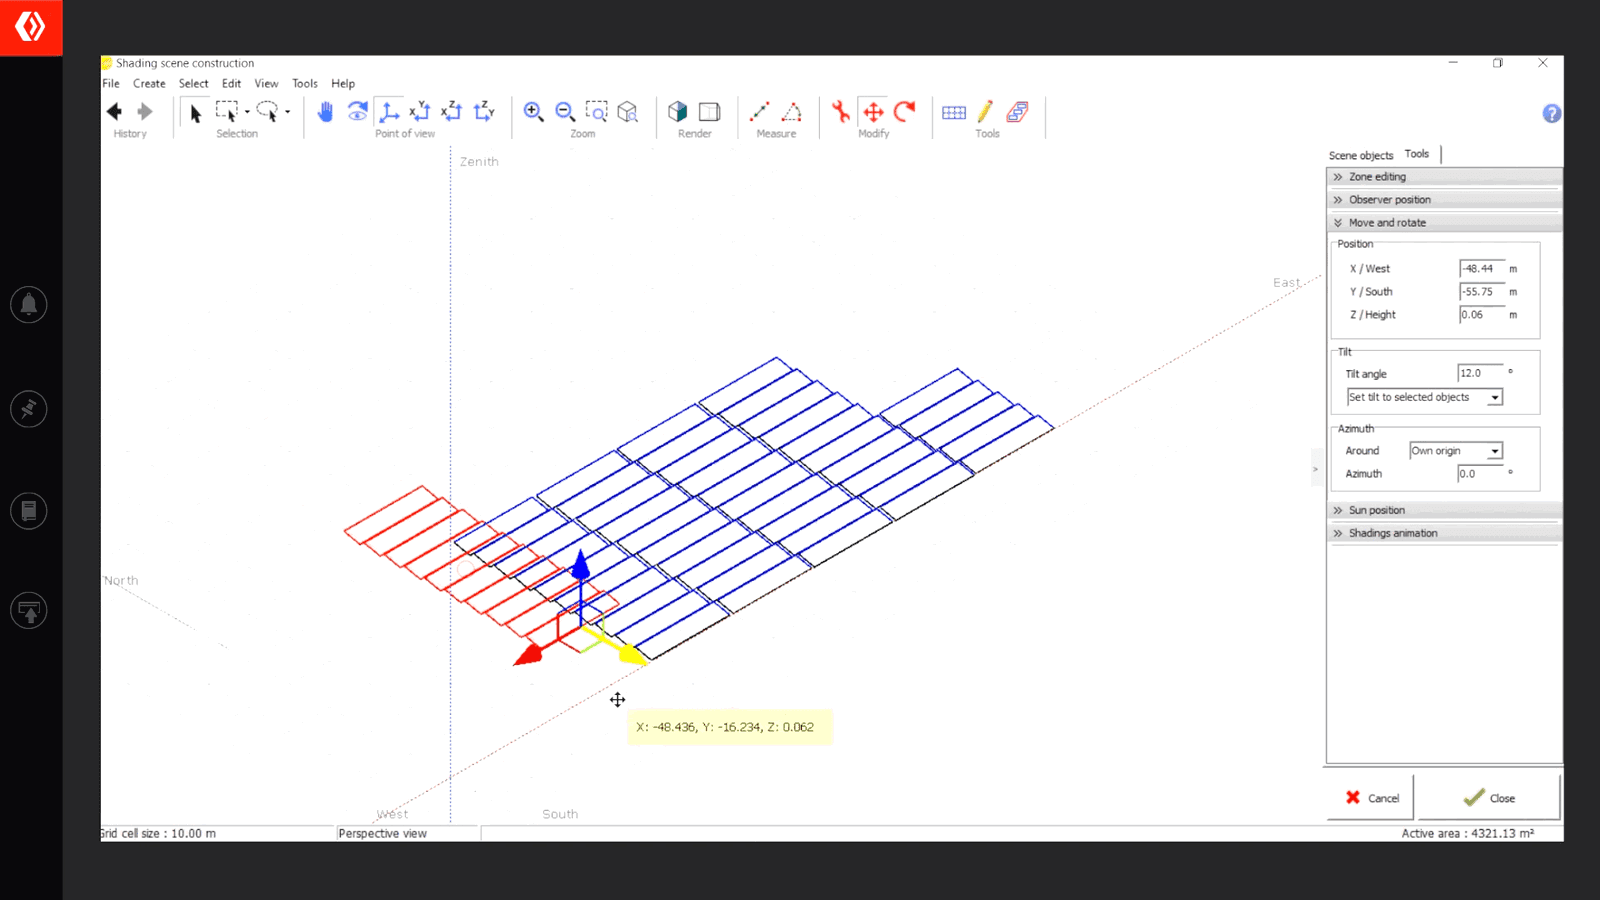Image resolution: width=1600 pixels, height=900 pixels.
Task: Open the Create menu
Action: click(149, 84)
